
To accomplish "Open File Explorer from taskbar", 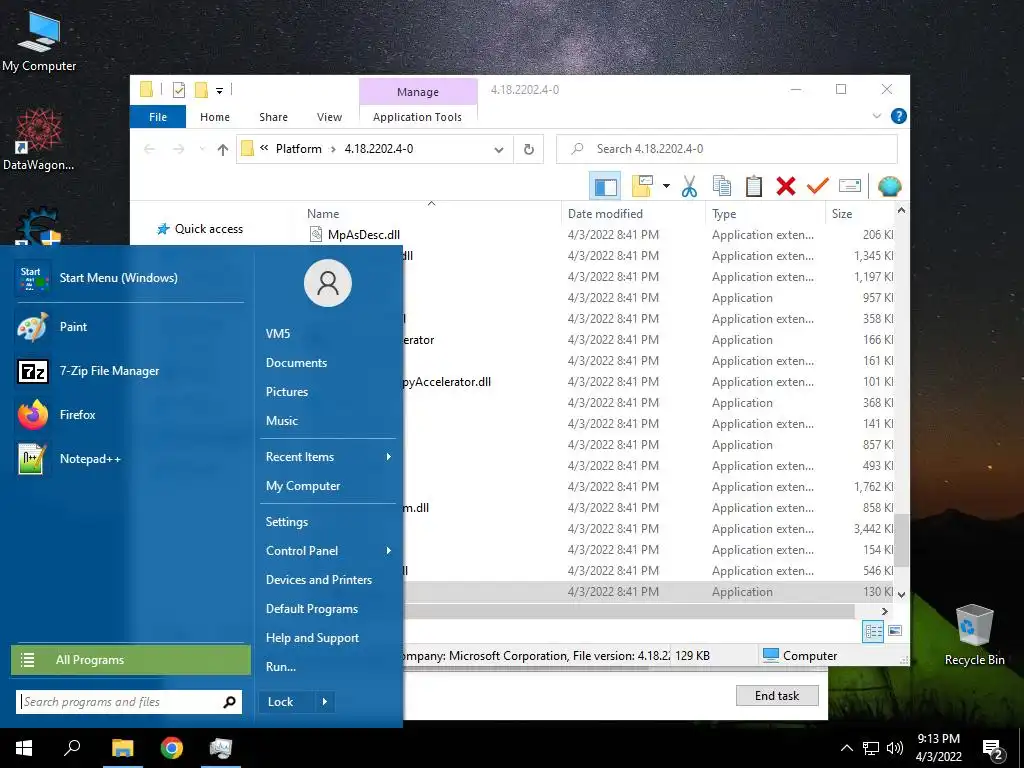I will [x=122, y=748].
